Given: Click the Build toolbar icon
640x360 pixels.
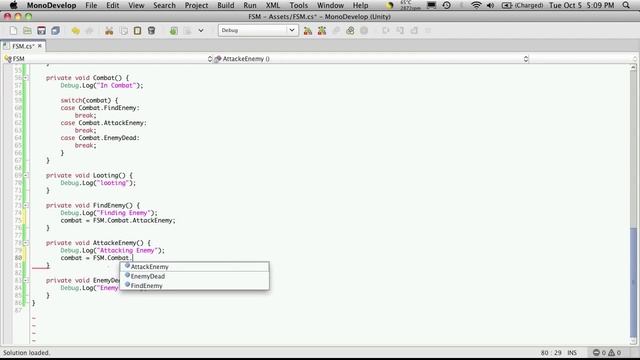Looking at the screenshot, I should pos(308,31).
